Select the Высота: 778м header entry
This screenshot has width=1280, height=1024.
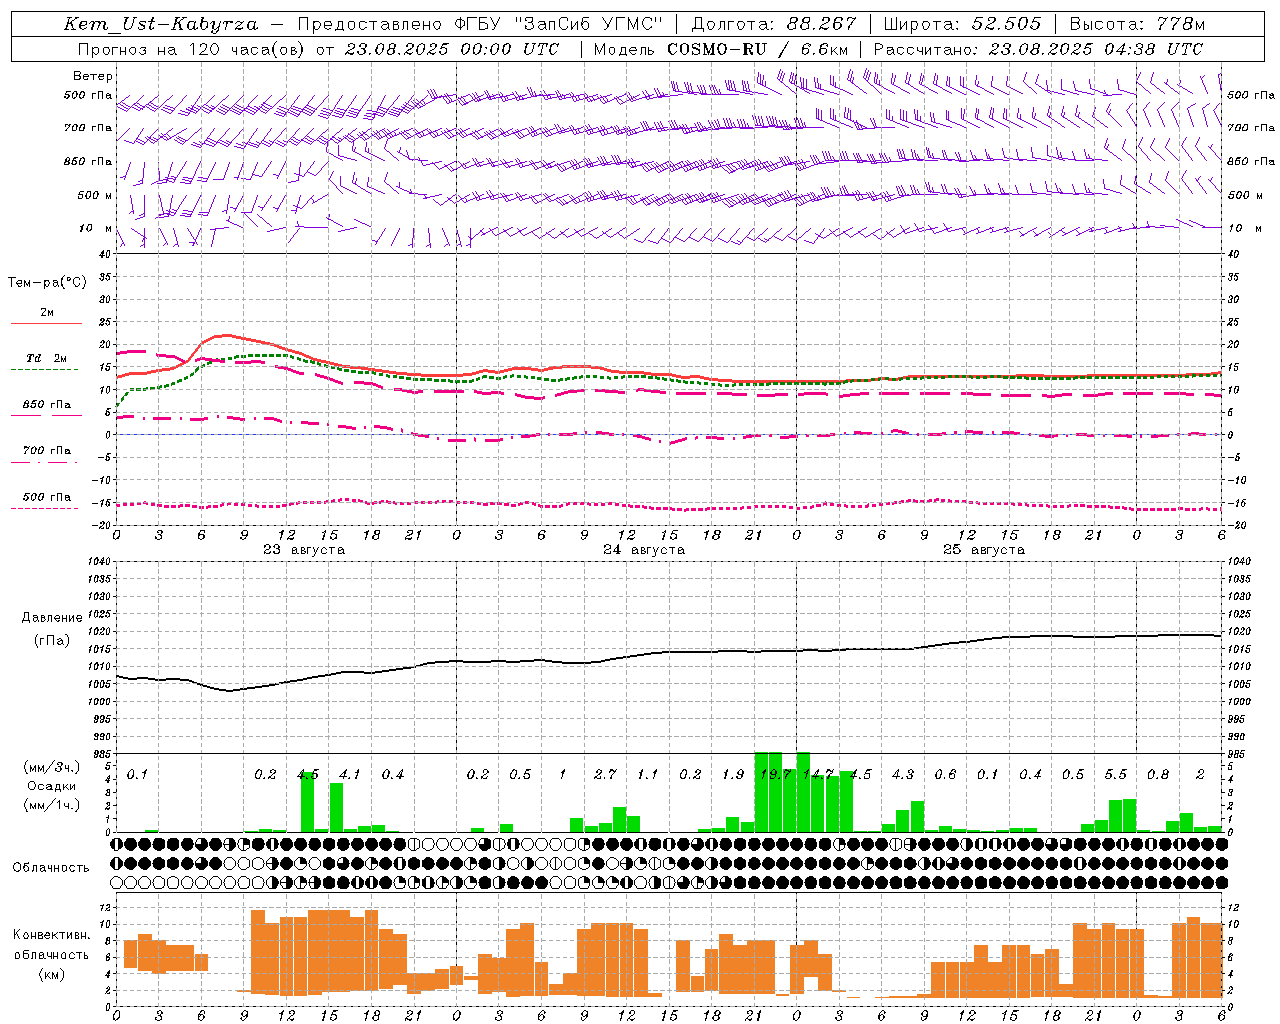pos(1137,24)
